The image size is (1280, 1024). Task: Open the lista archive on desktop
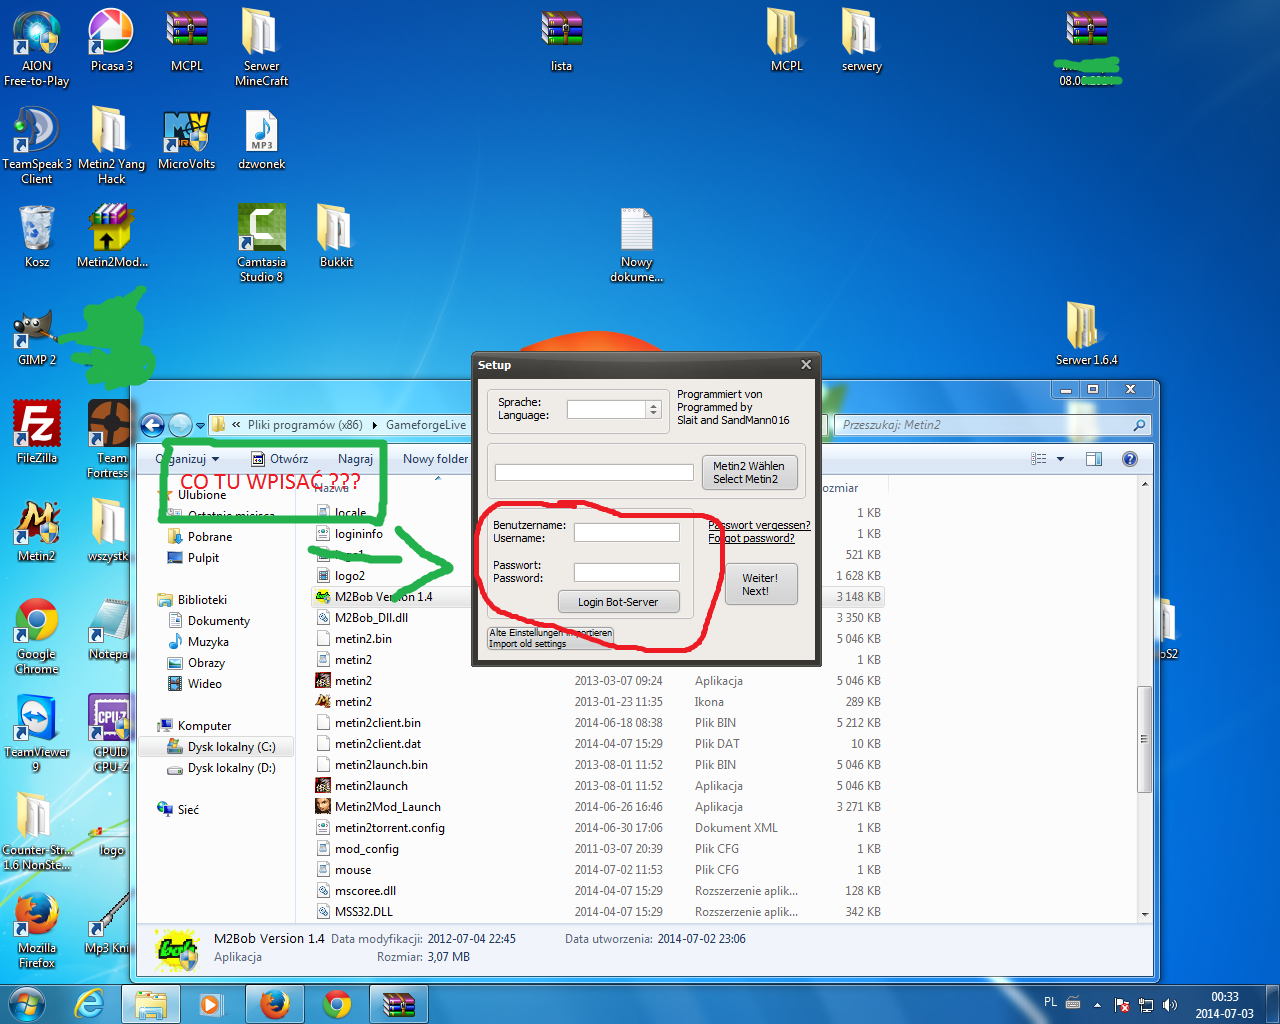point(561,41)
